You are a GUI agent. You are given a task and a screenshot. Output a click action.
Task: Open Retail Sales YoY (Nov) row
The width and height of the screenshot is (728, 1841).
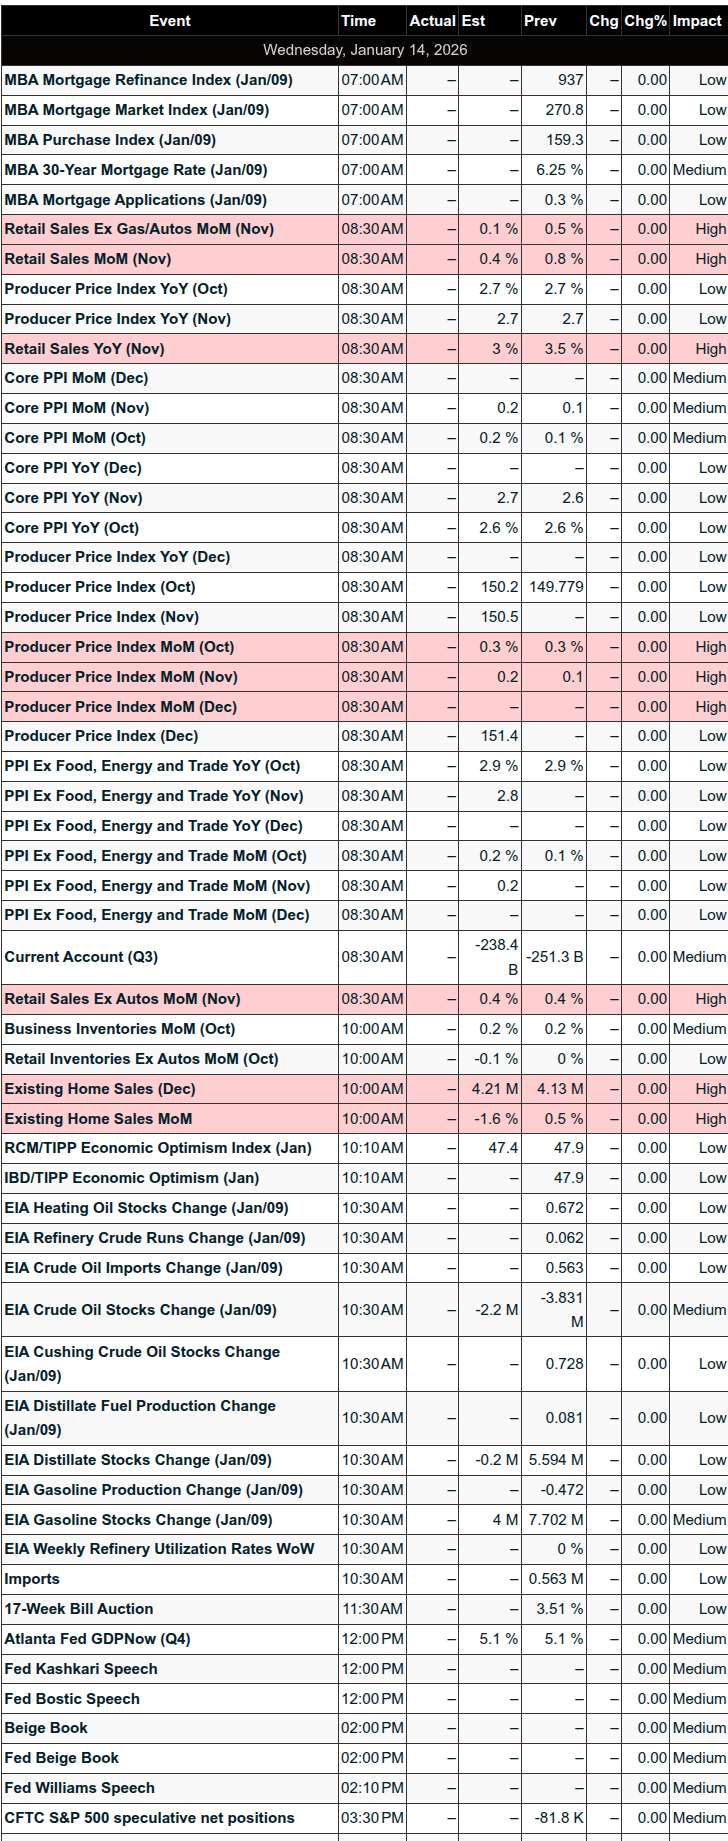tap(84, 349)
